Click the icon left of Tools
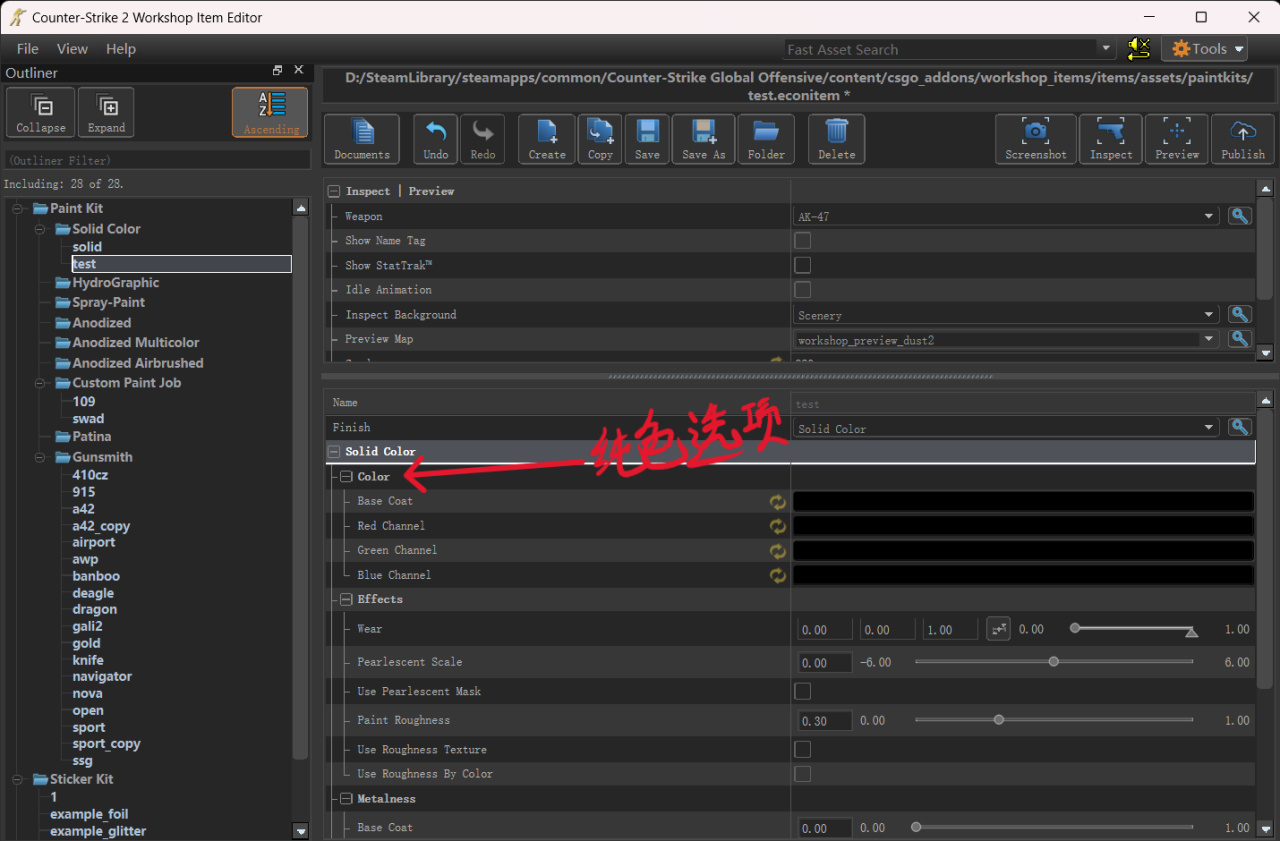1280x841 pixels. click(1138, 48)
